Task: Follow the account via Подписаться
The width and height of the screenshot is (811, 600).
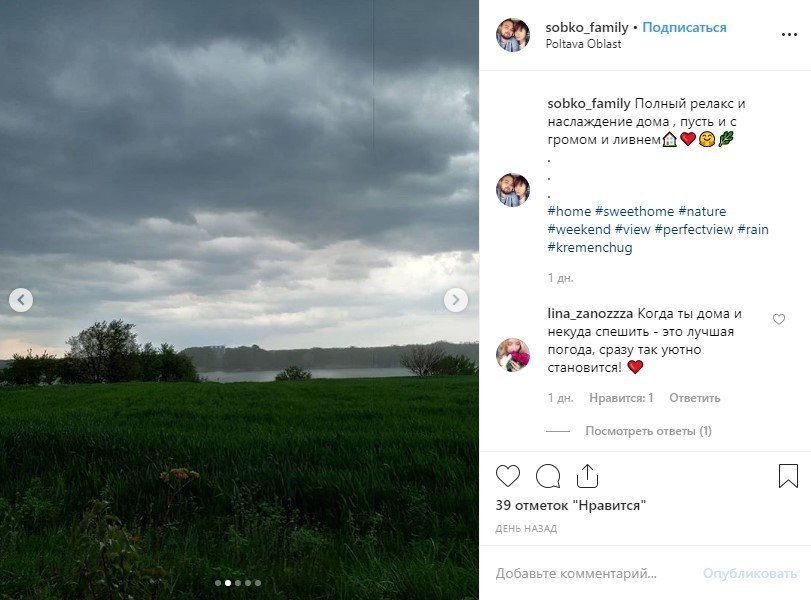Action: click(684, 27)
